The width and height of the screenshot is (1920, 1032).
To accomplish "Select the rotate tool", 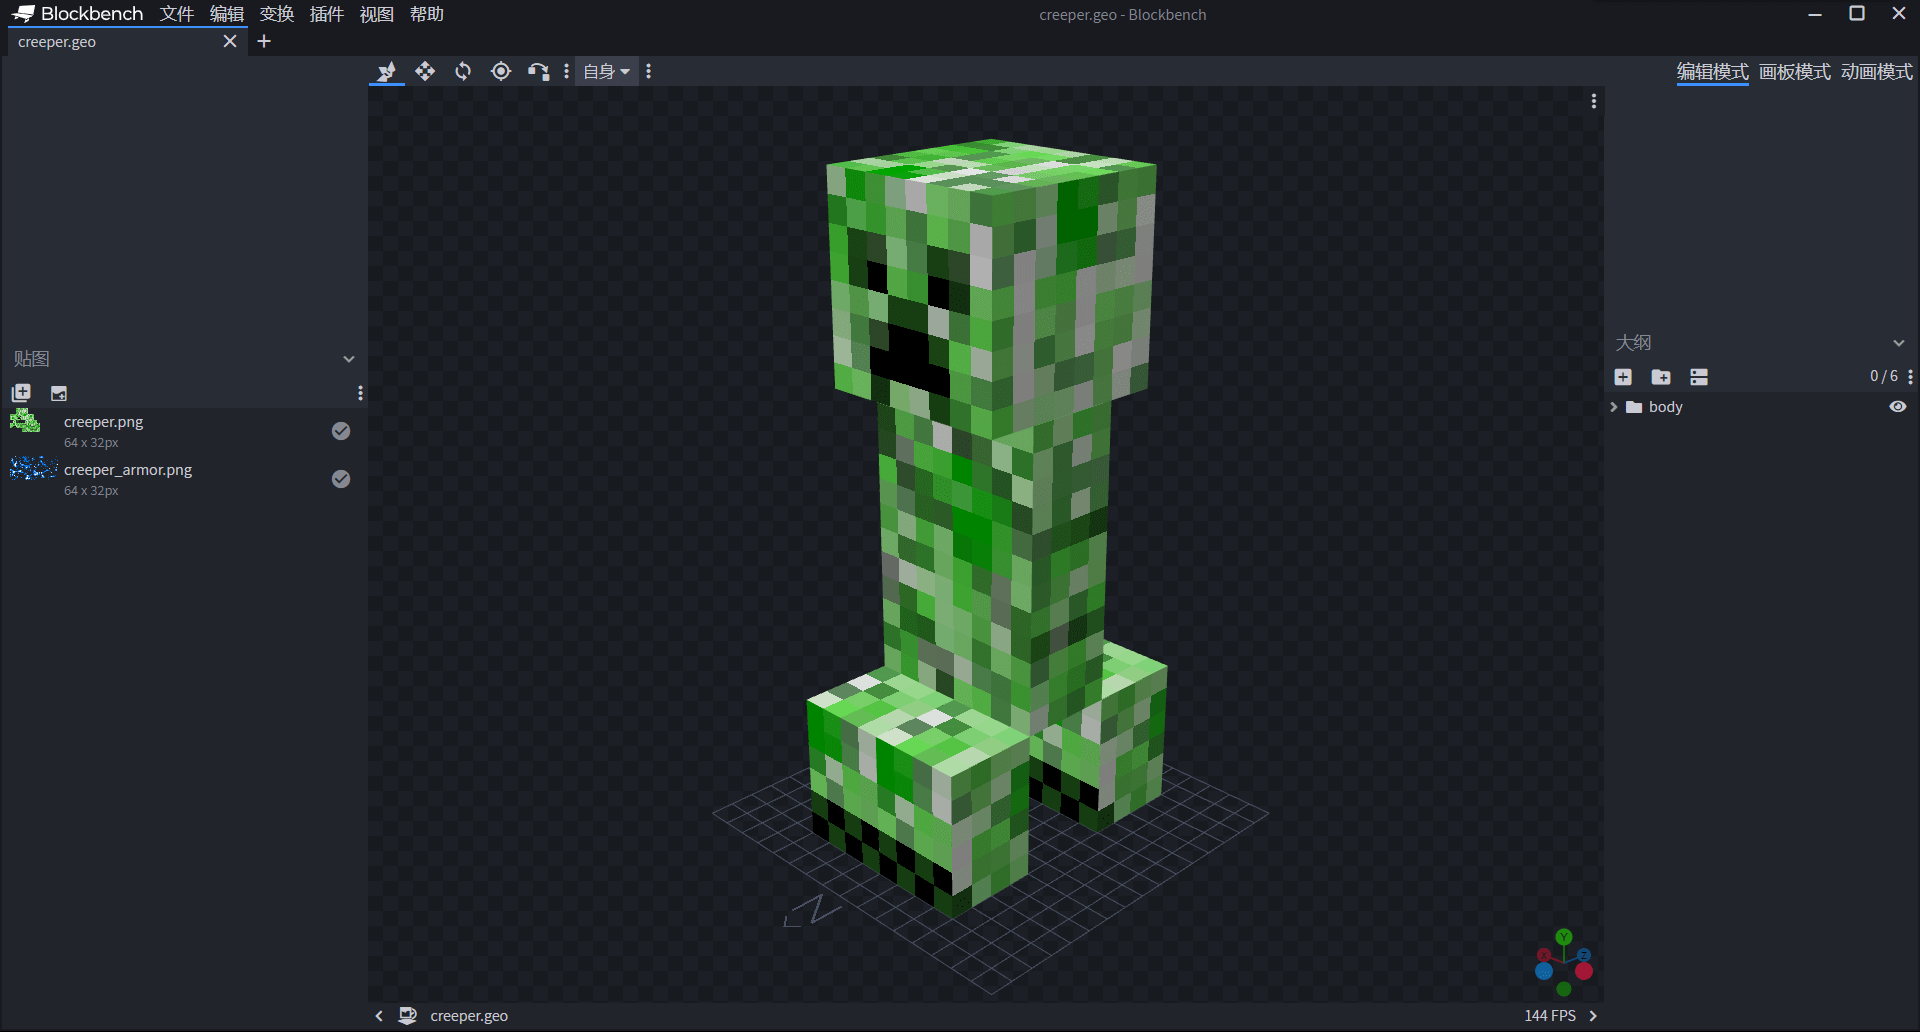I will (463, 71).
